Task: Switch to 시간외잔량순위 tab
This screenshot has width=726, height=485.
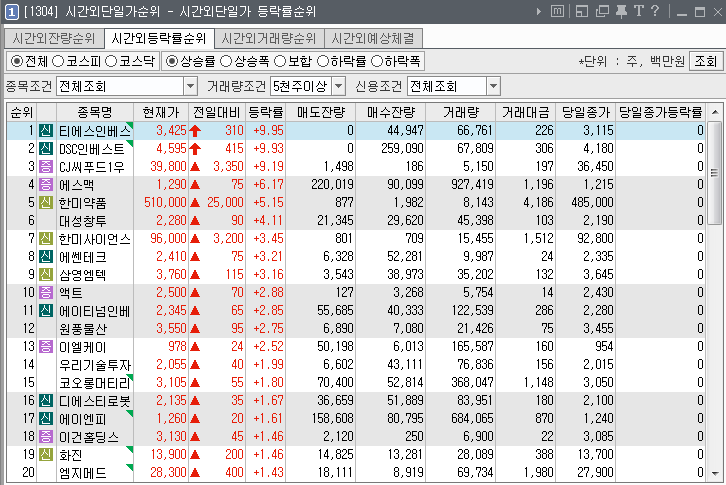Action: 53,38
